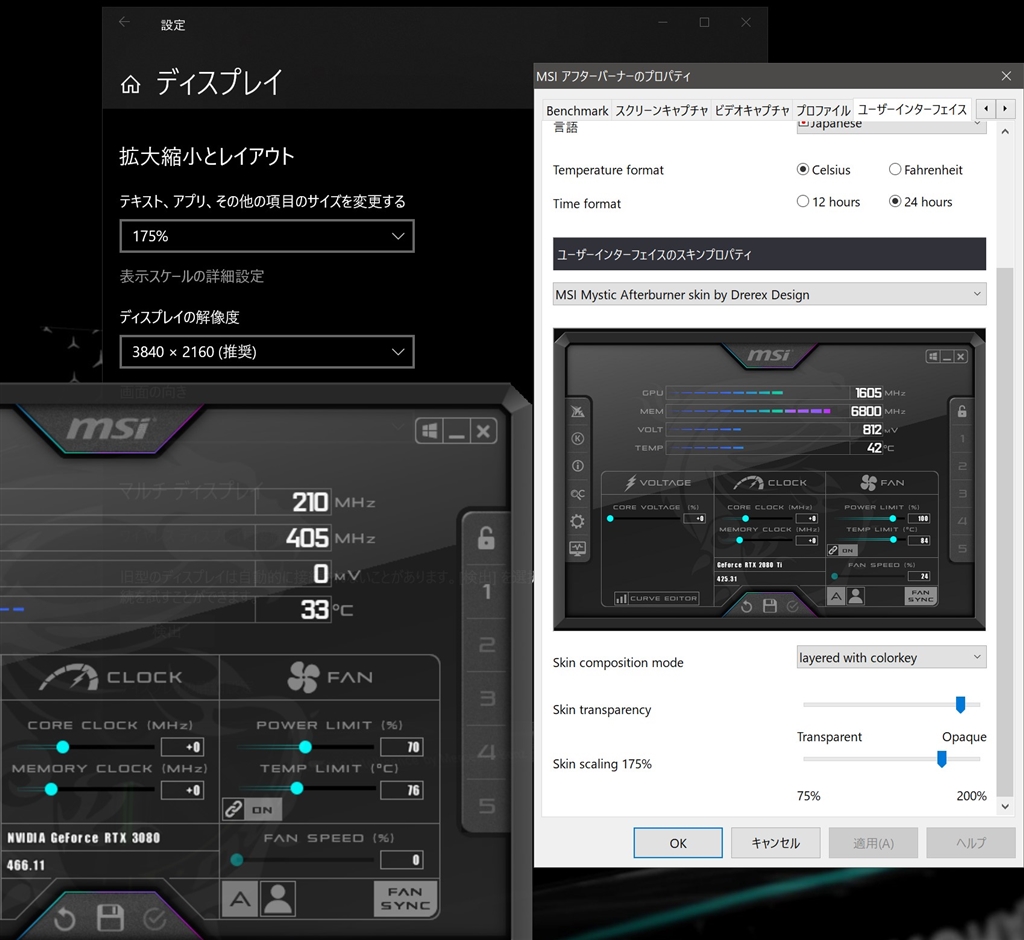The width and height of the screenshot is (1024, 940).
Task: Click the apply checkmark icon in Afterburner
Action: 155,920
